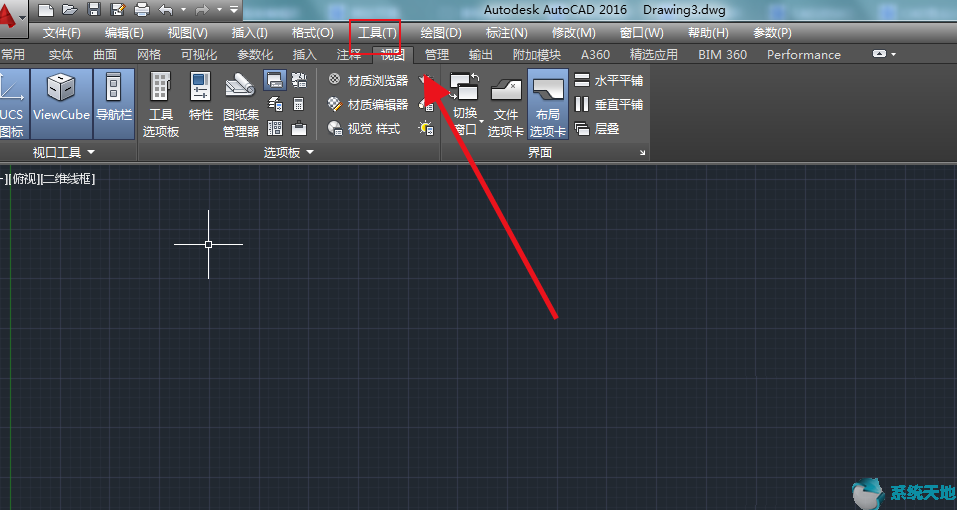Open the 标注(N) menu
This screenshot has width=957, height=510.
tap(507, 32)
